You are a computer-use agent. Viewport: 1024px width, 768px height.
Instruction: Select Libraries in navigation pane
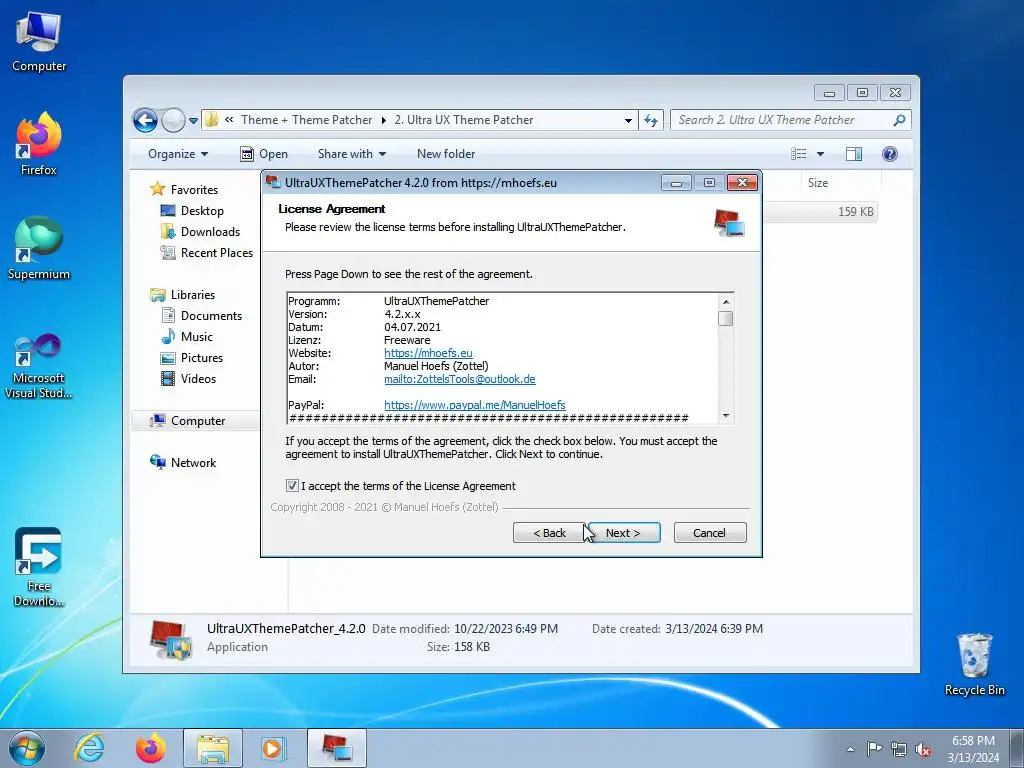tap(193, 295)
